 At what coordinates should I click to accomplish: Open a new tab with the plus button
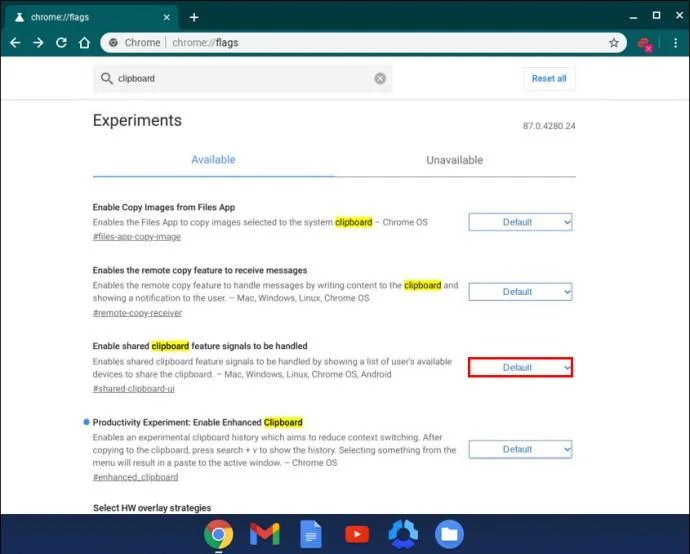(x=194, y=17)
